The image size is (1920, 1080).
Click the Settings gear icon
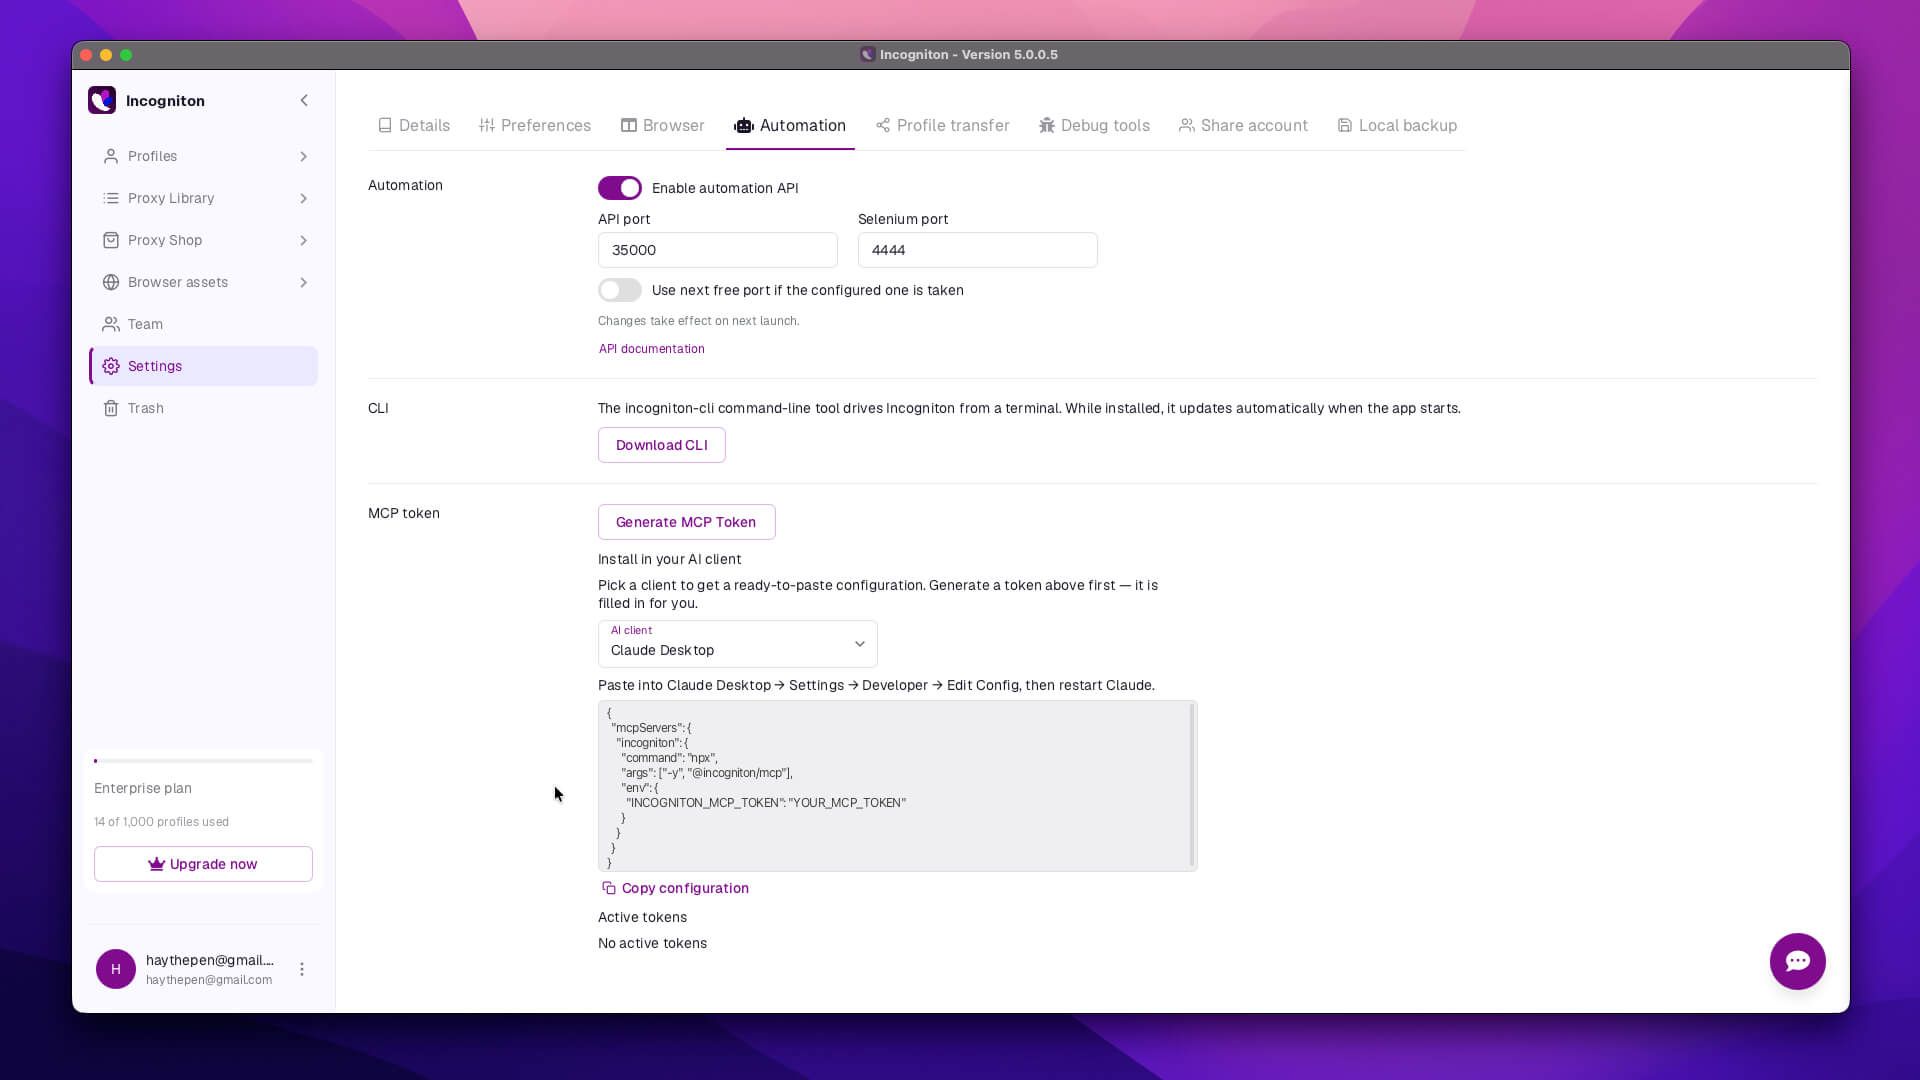[x=111, y=366]
